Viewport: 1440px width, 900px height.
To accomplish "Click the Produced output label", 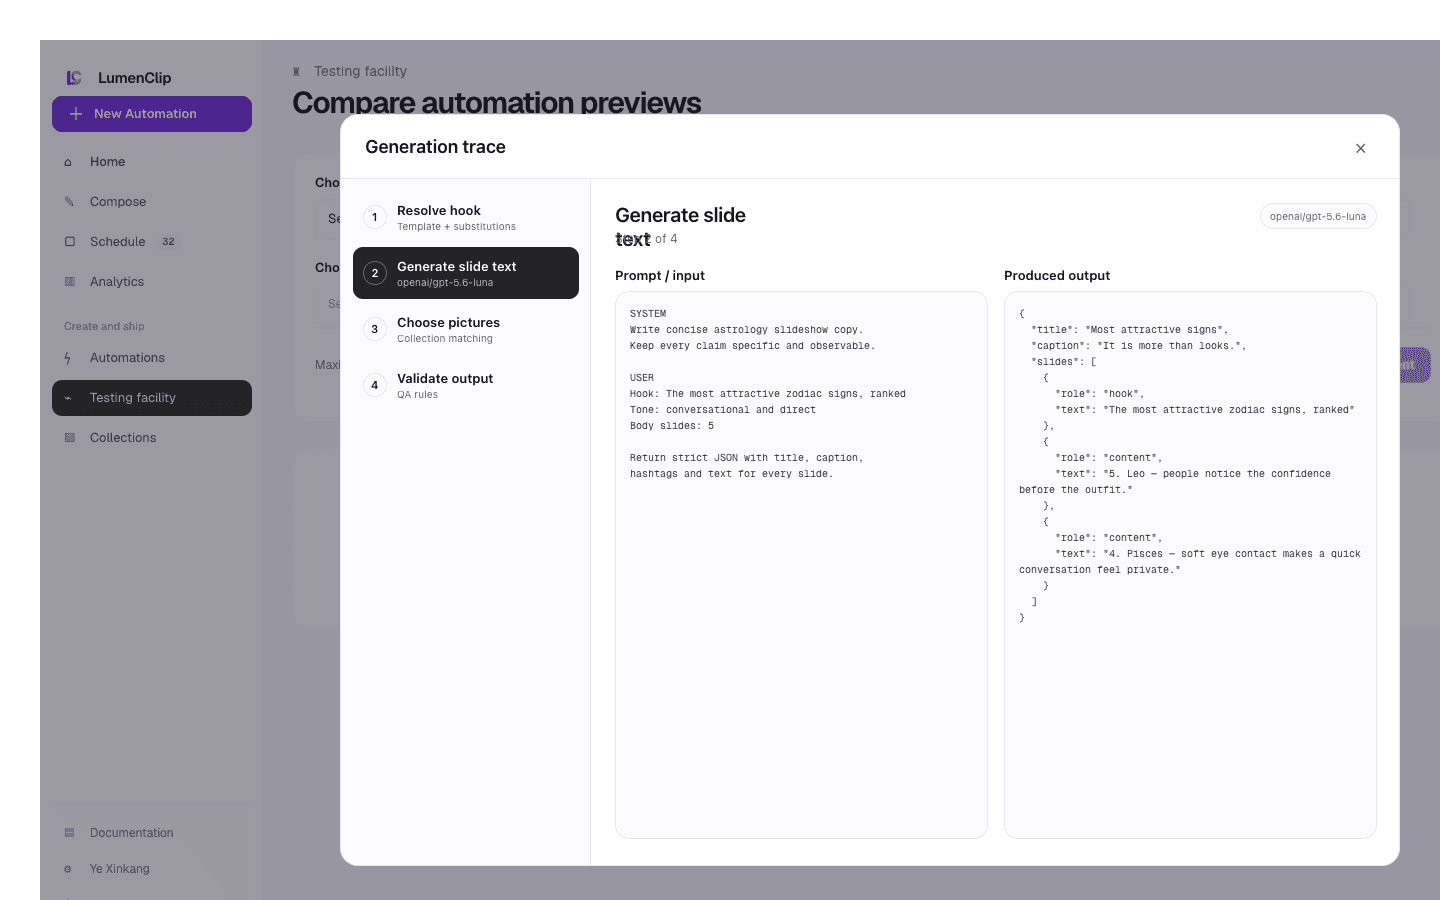I will [1057, 276].
